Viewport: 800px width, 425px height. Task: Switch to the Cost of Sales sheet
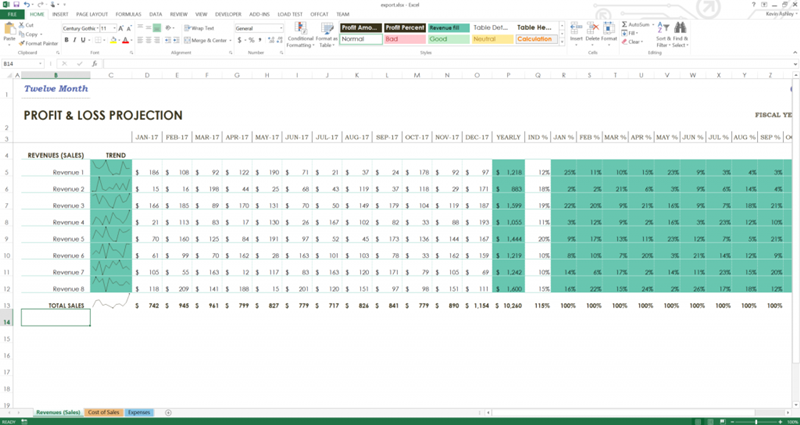104,412
